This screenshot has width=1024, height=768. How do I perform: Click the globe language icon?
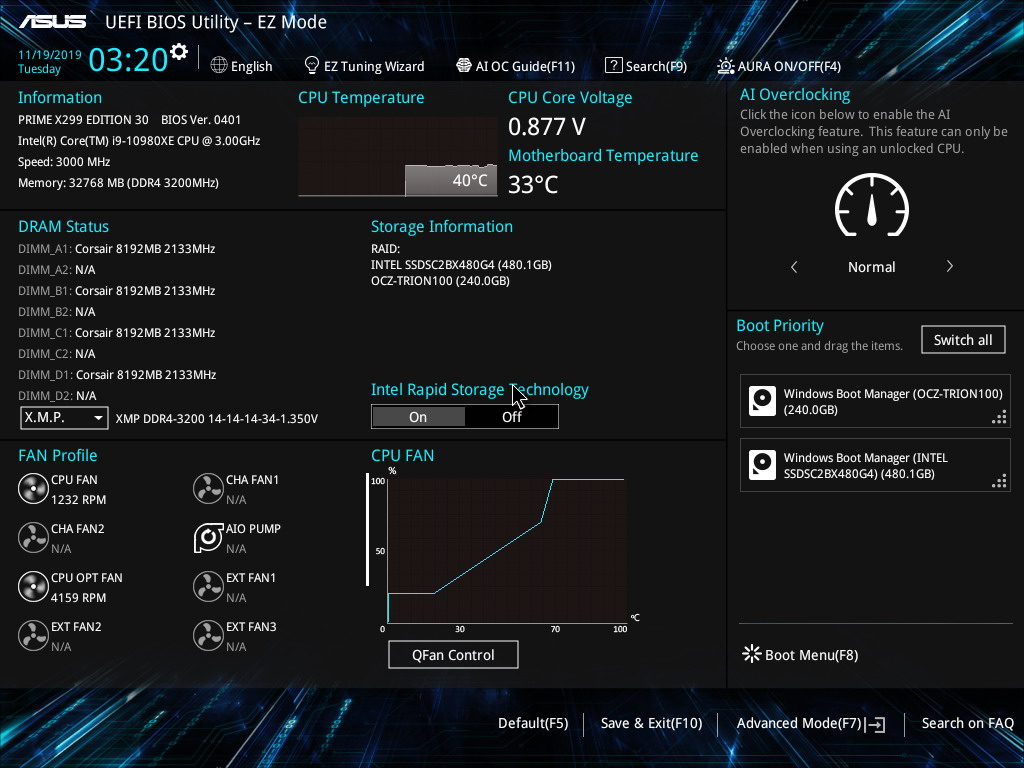[x=219, y=65]
